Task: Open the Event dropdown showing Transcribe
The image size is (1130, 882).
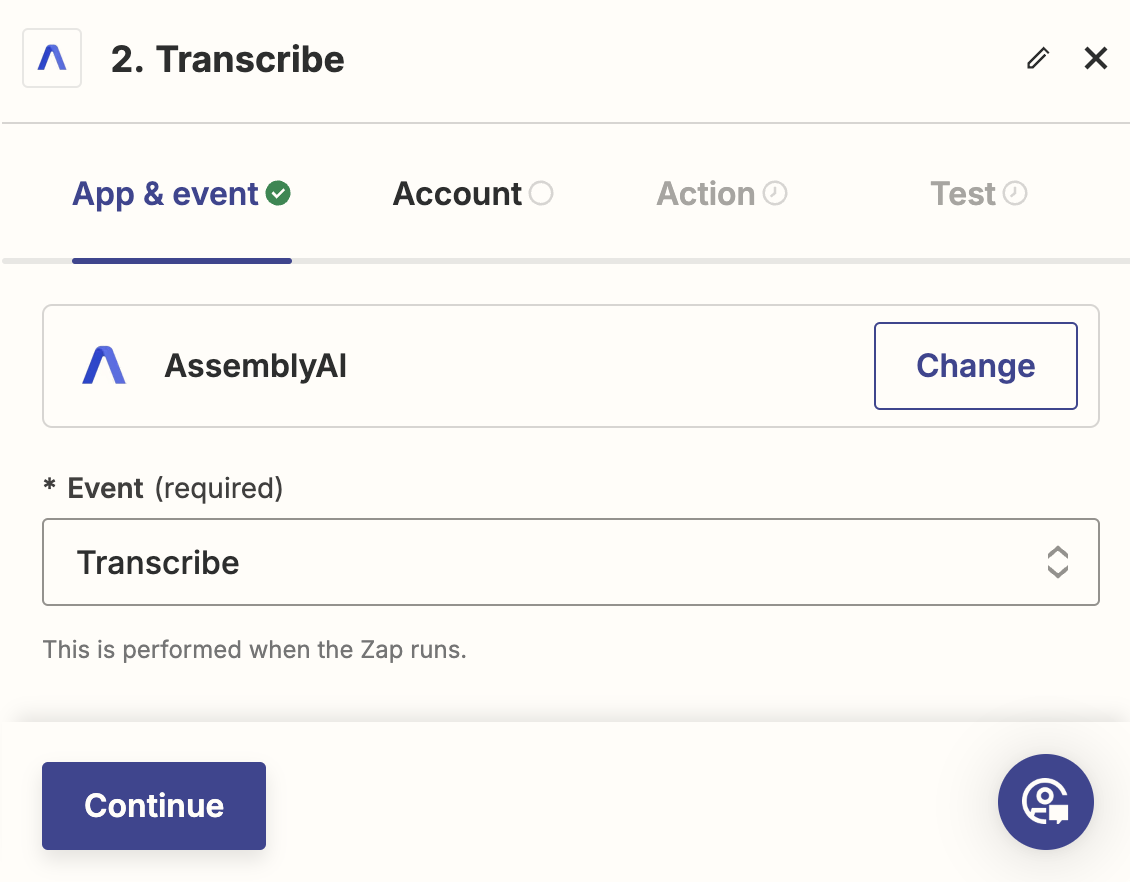Action: [570, 562]
